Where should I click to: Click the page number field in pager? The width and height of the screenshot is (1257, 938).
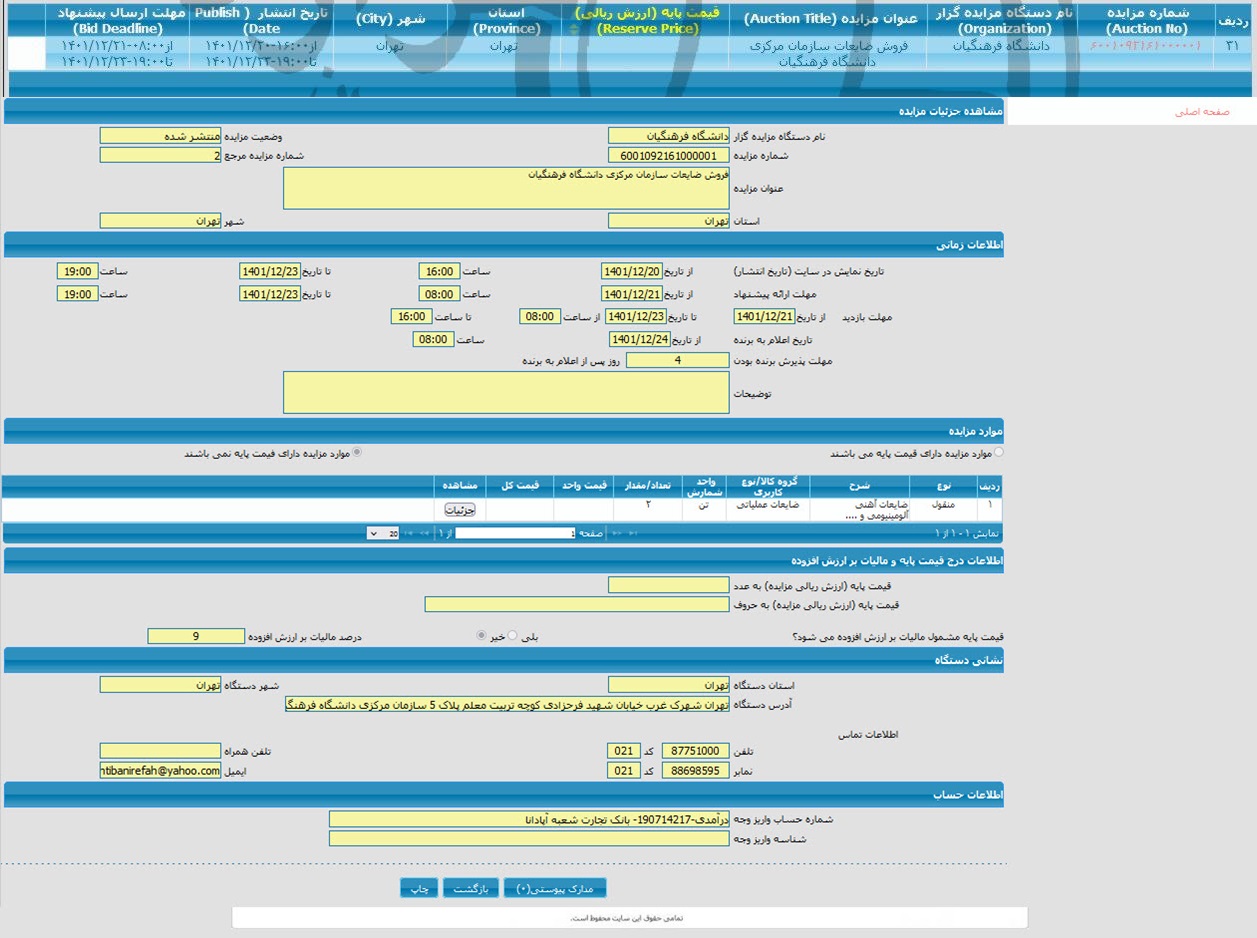515,534
